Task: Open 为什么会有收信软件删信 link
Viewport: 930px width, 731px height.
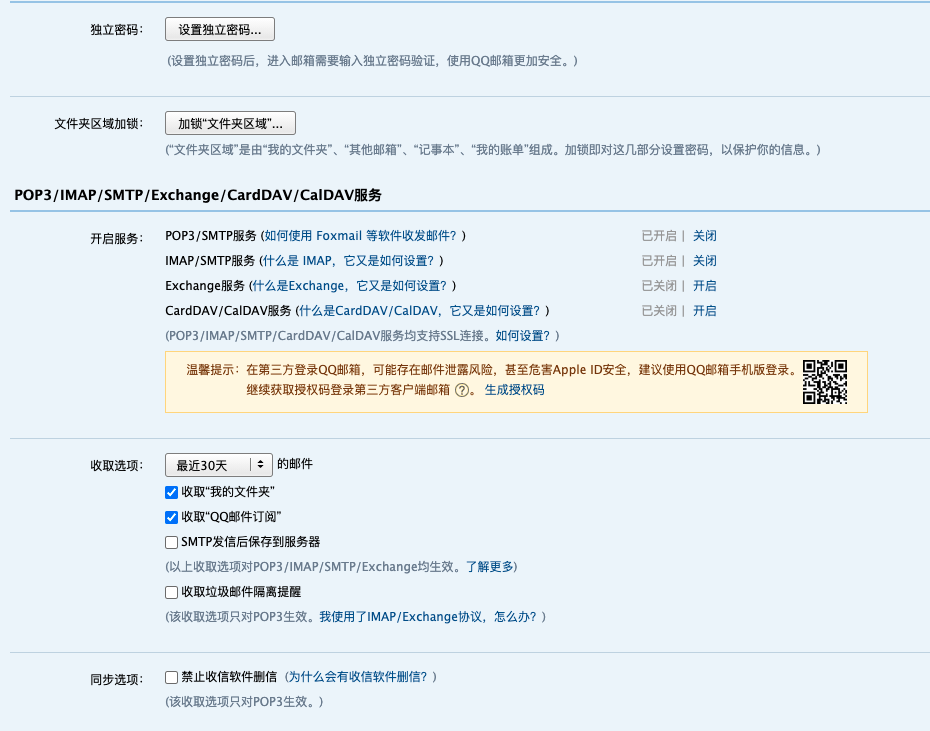Action: click(x=358, y=676)
